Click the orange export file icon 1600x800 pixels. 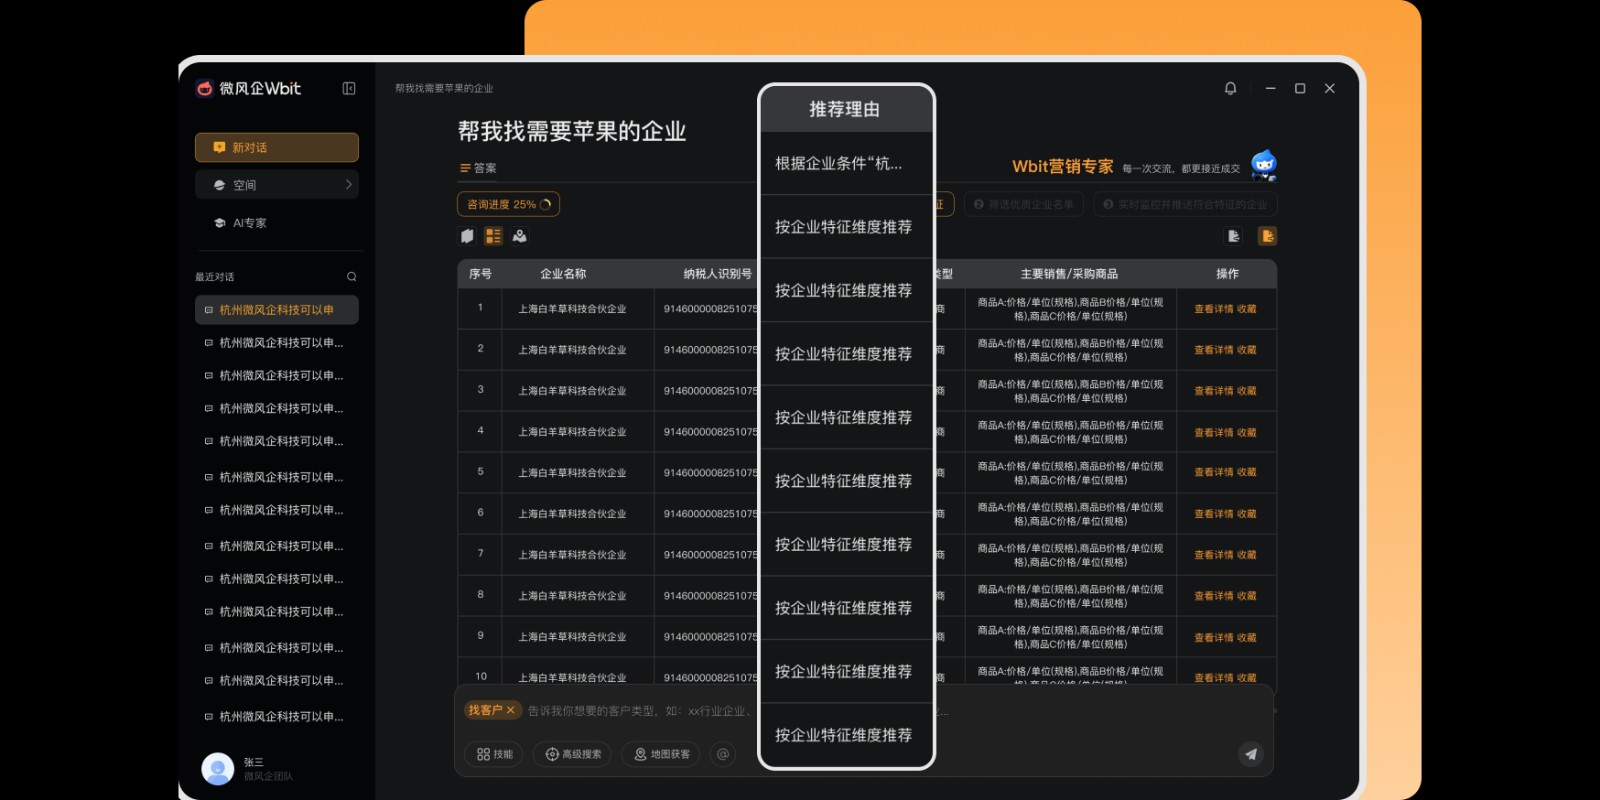click(1267, 236)
